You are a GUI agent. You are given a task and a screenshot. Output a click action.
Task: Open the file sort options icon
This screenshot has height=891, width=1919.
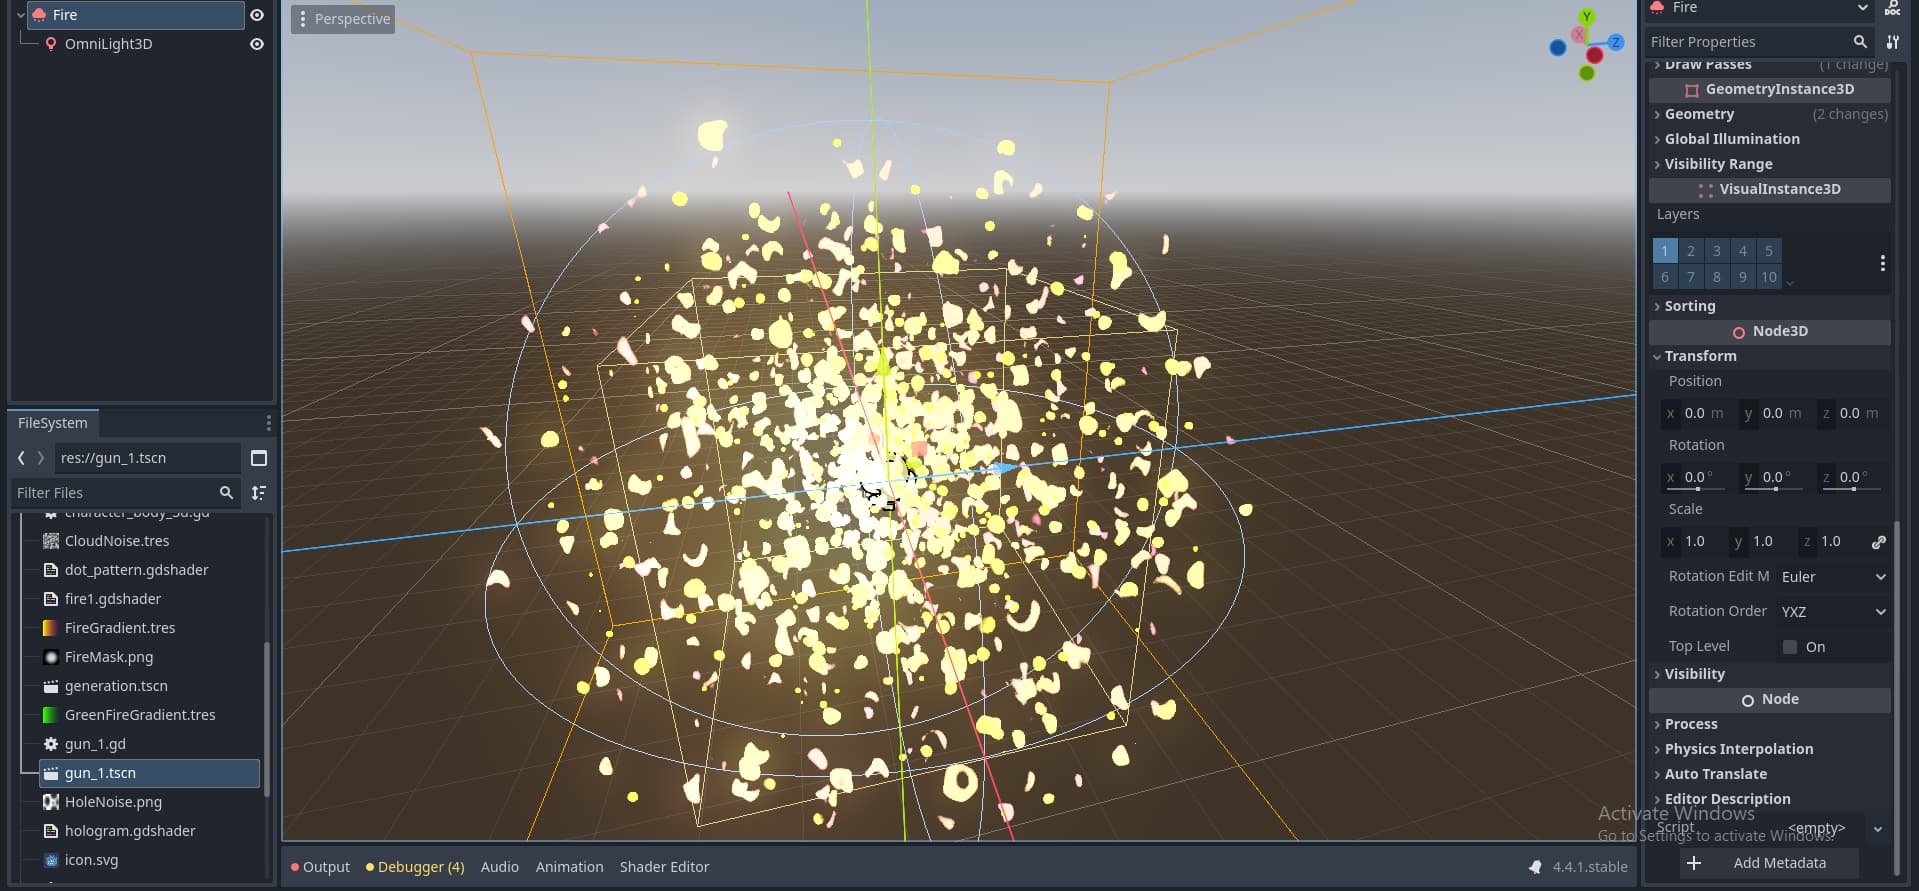(258, 493)
